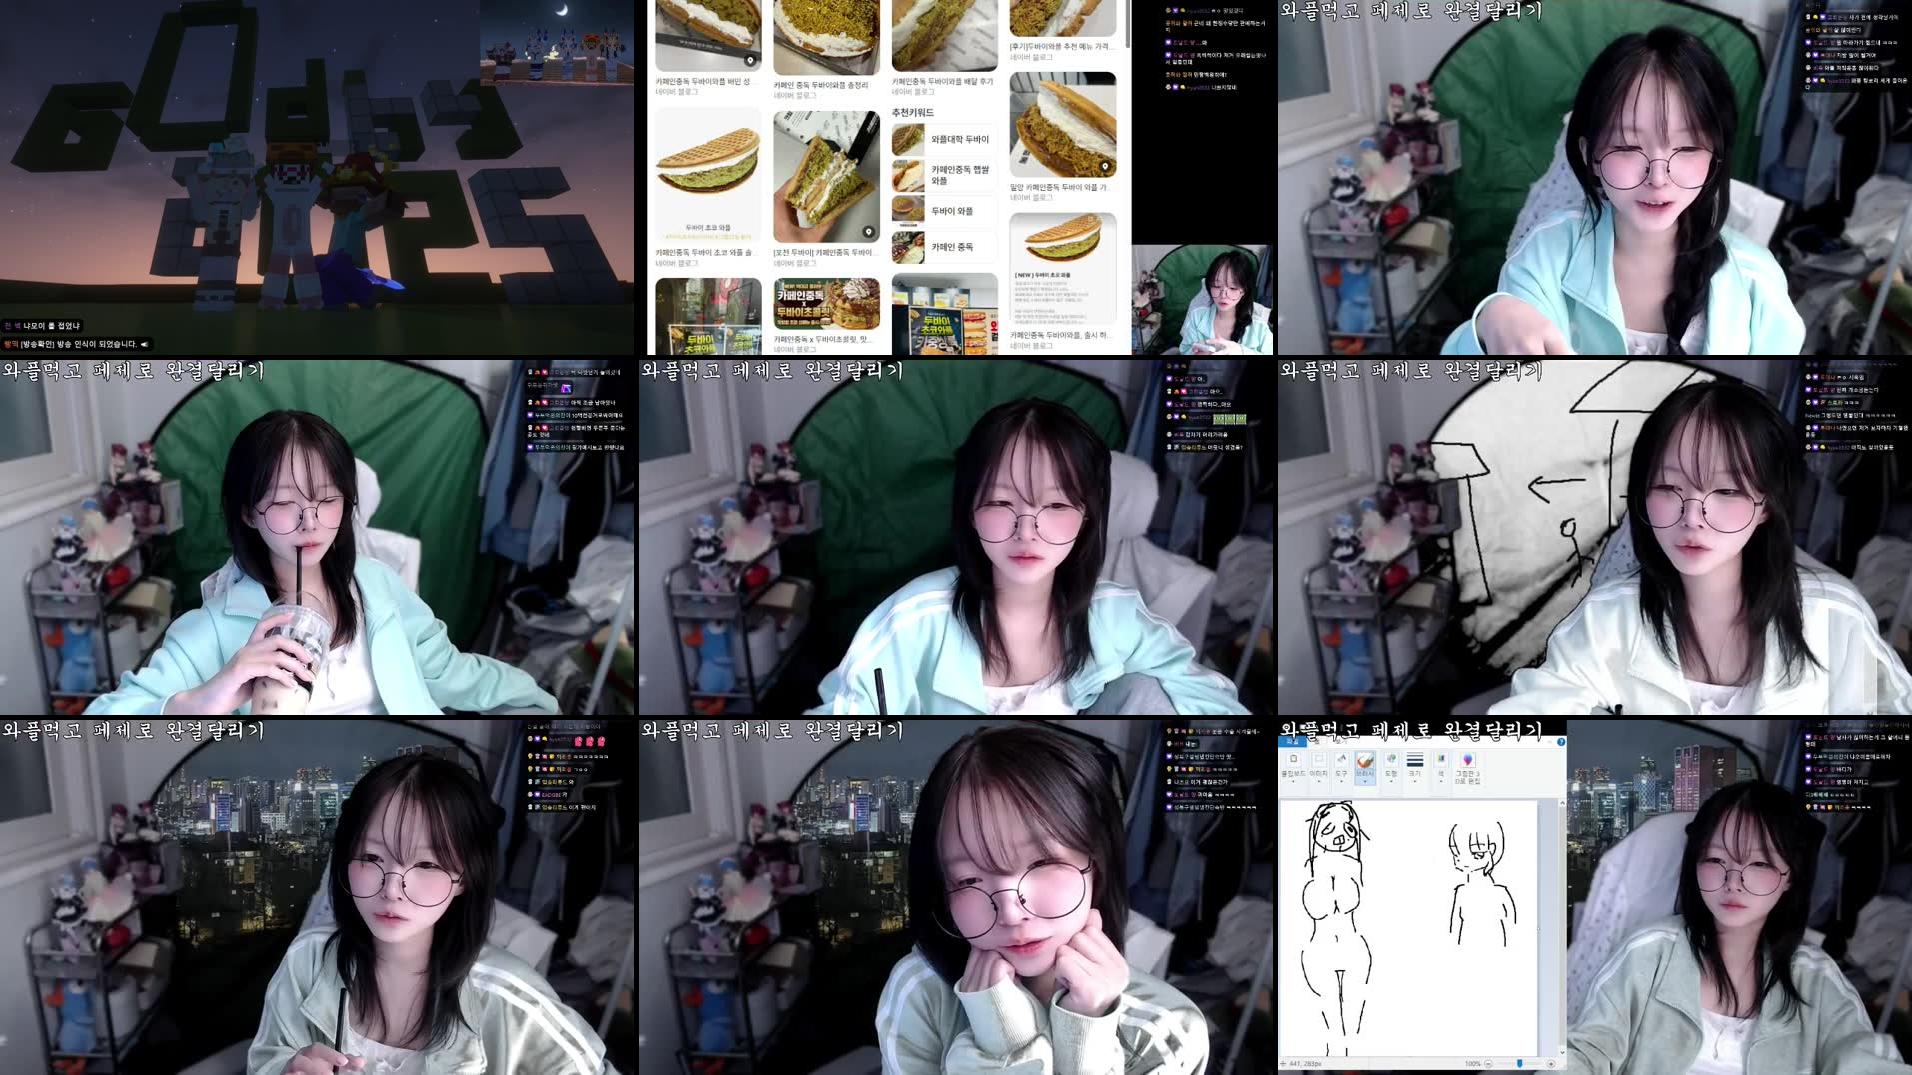Click the Clipboard (클립보드) icon in Paint

click(1294, 759)
